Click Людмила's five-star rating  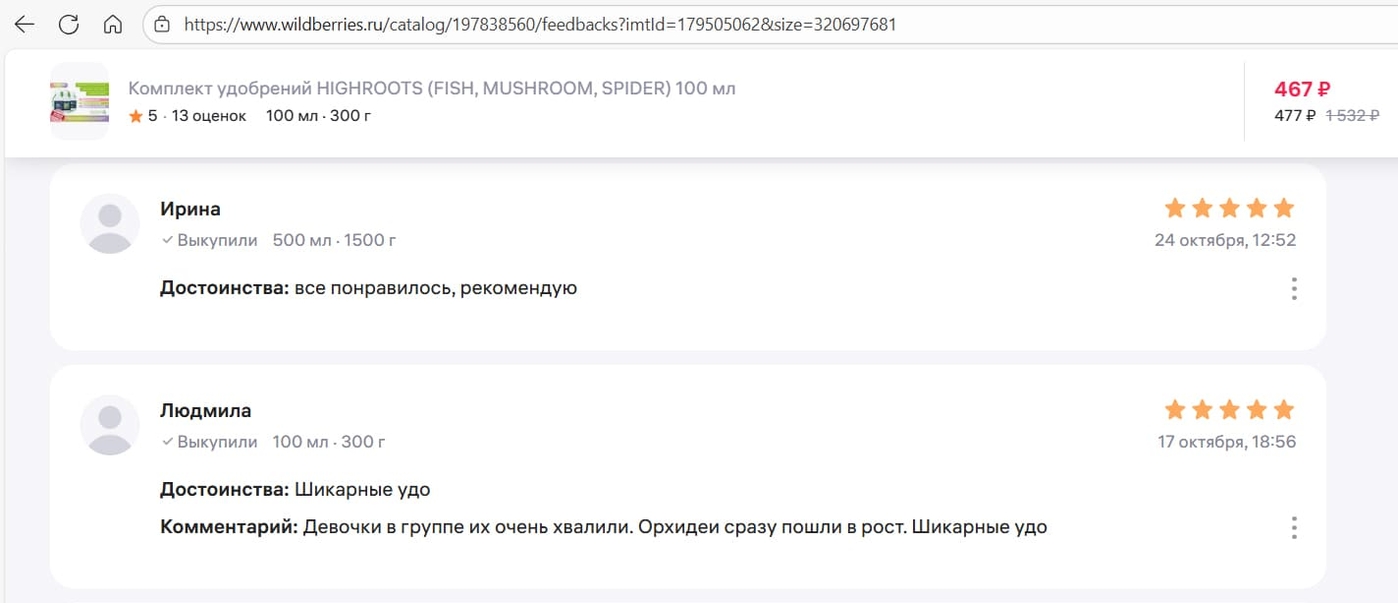pos(1229,410)
